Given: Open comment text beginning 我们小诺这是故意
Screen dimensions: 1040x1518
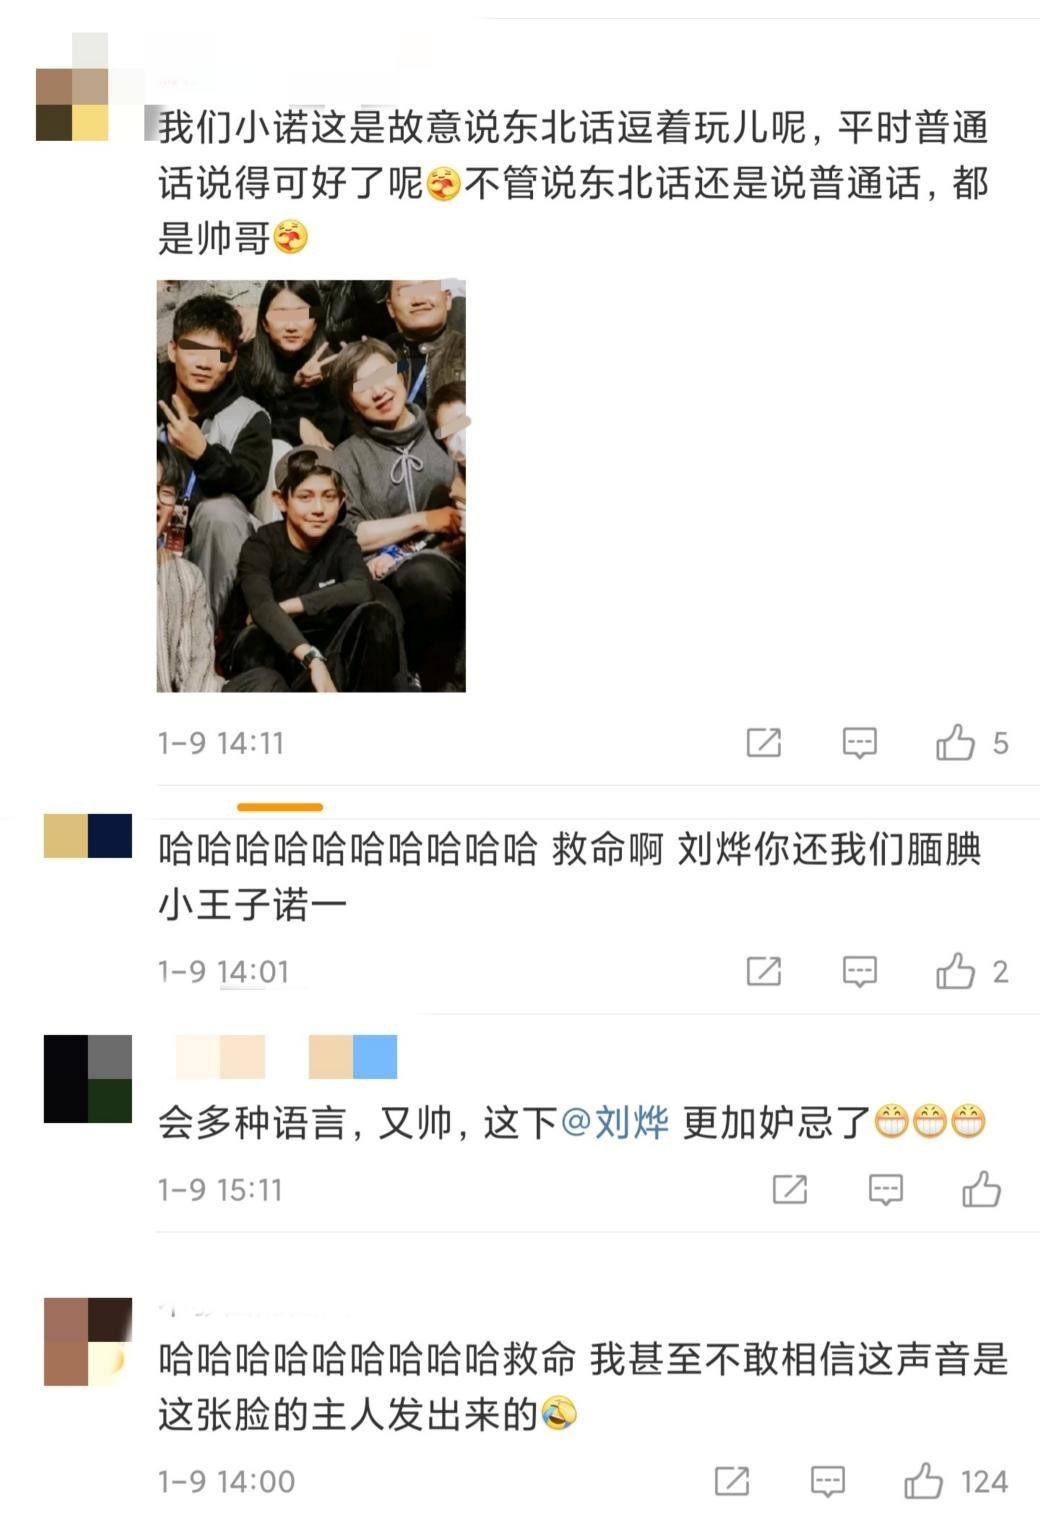Looking at the screenshot, I should [x=573, y=183].
